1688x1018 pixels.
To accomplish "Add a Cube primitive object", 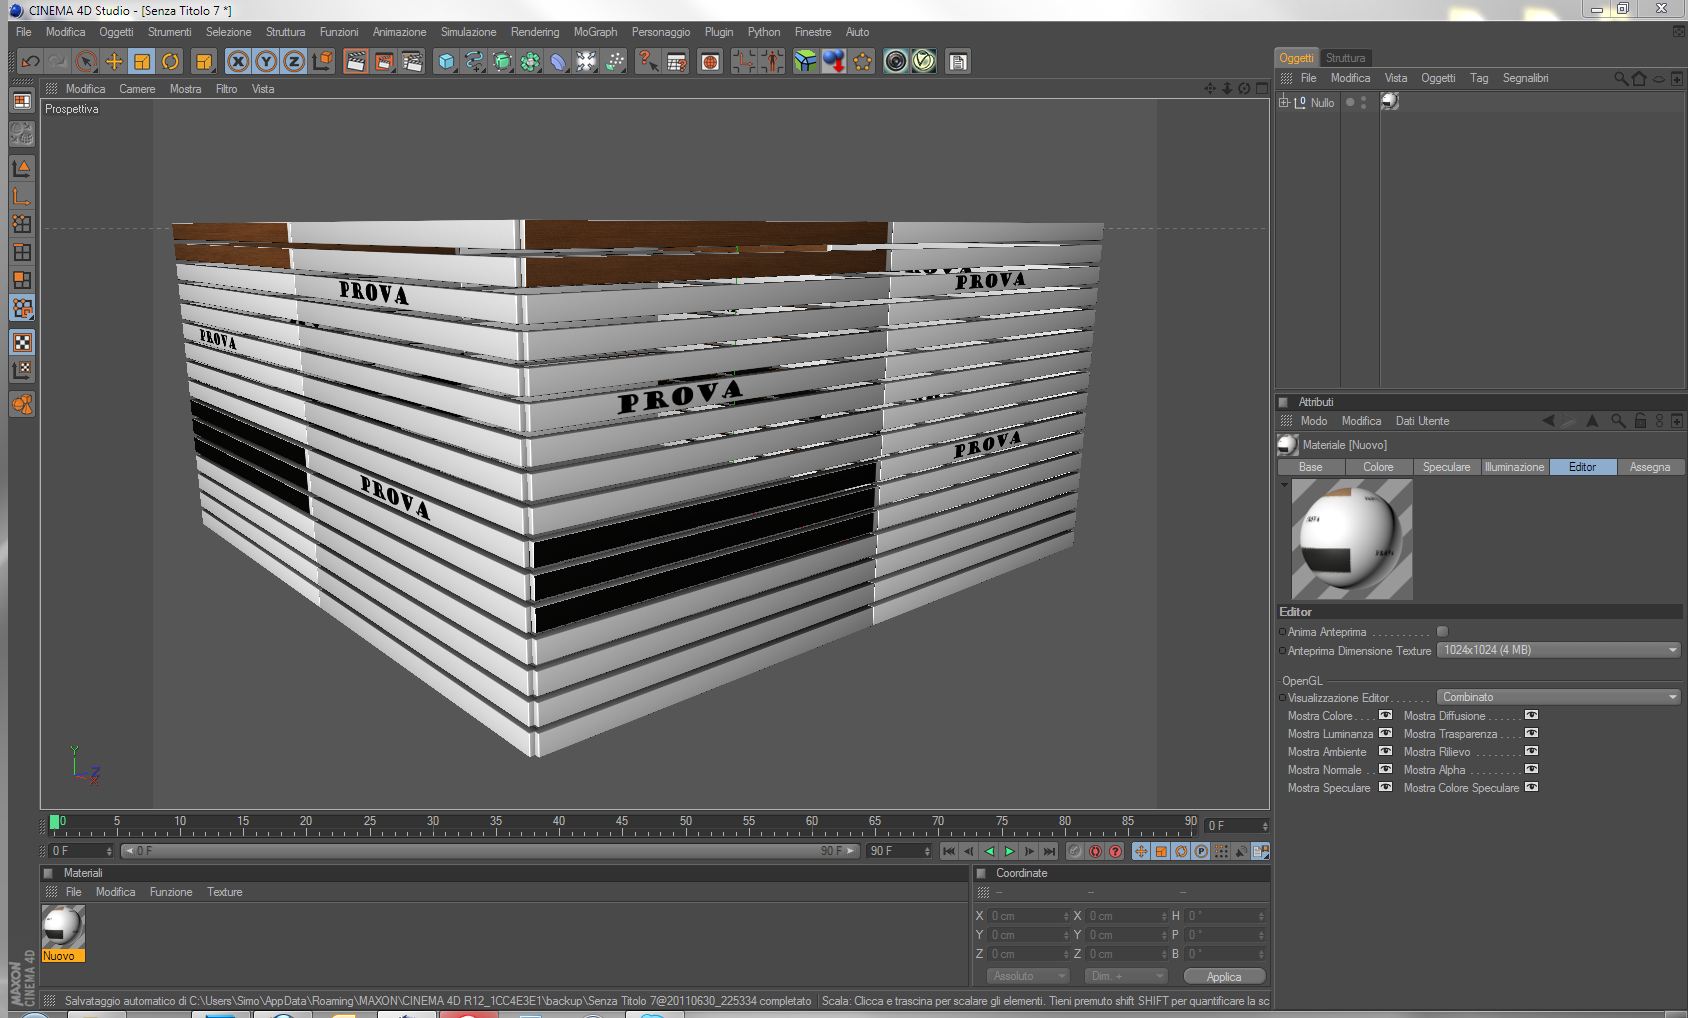I will 446,62.
